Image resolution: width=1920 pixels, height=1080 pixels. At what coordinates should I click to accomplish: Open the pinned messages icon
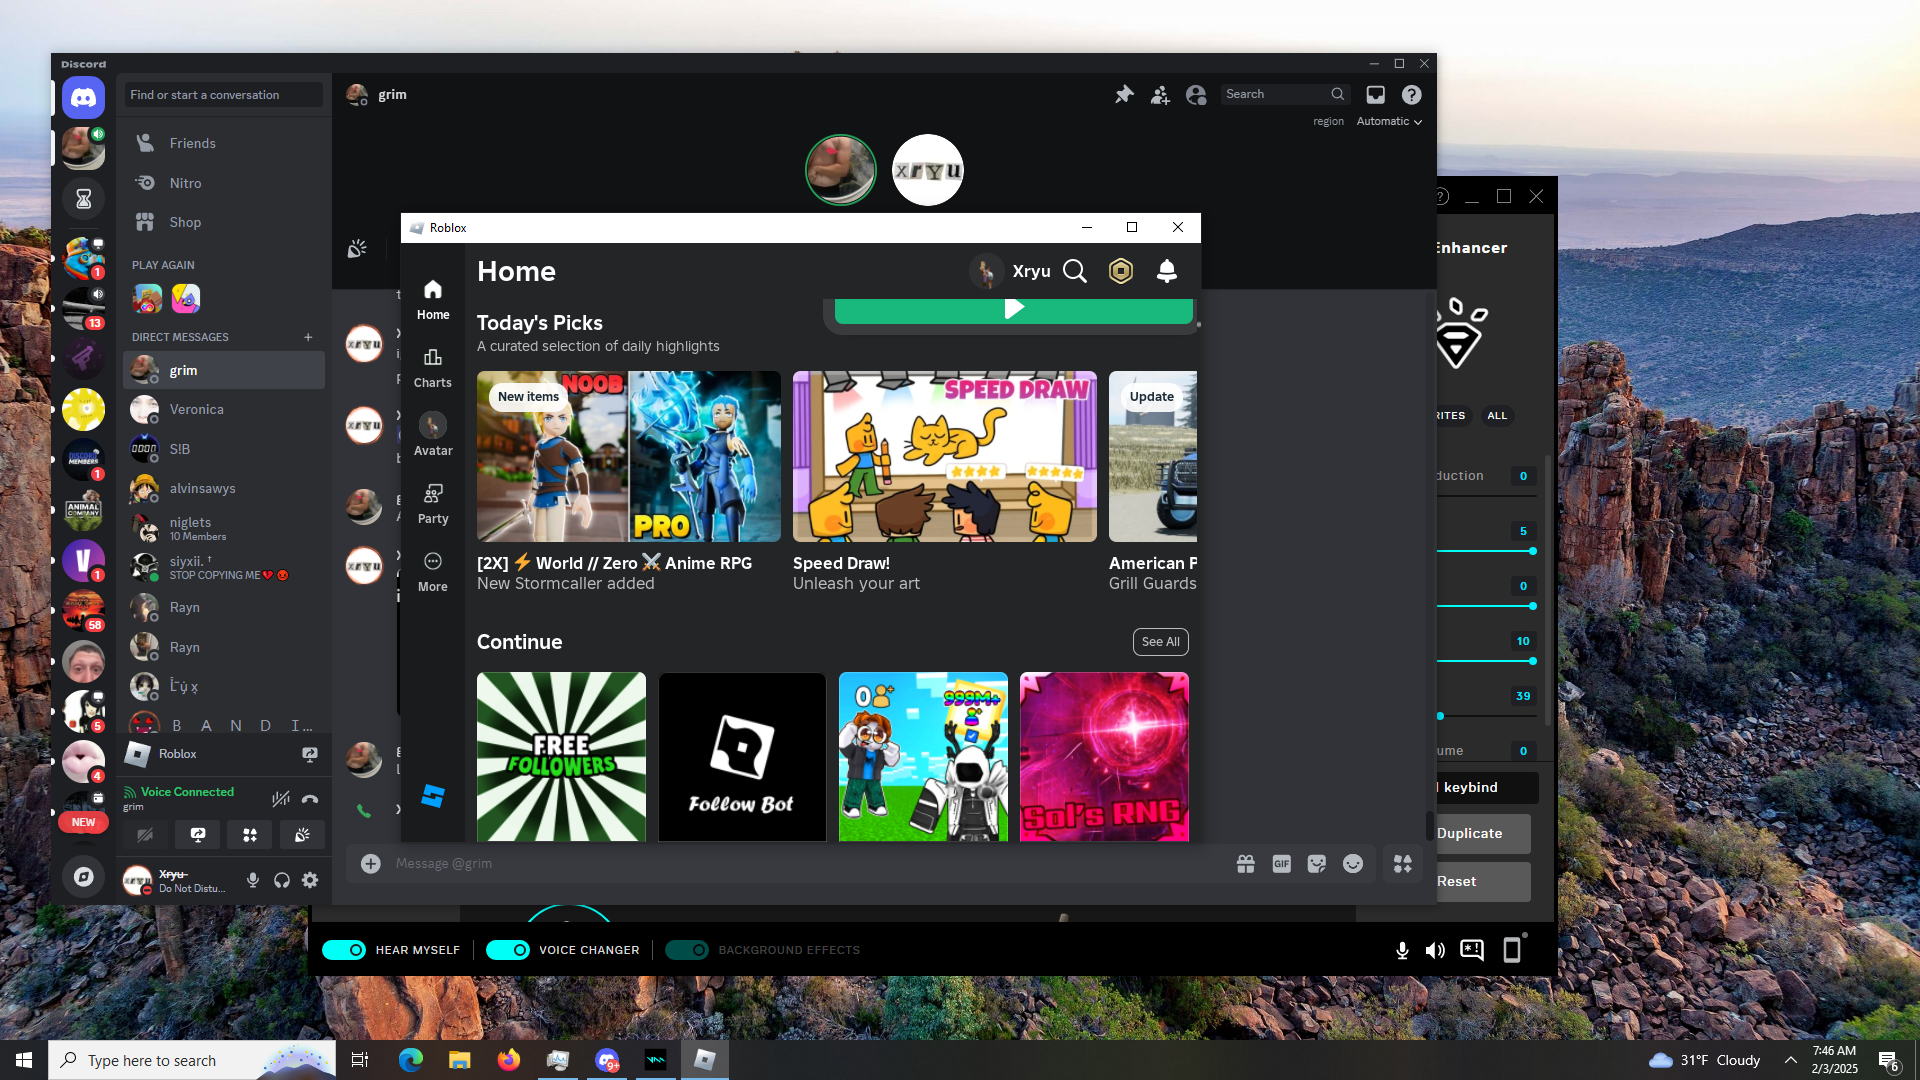1124,94
